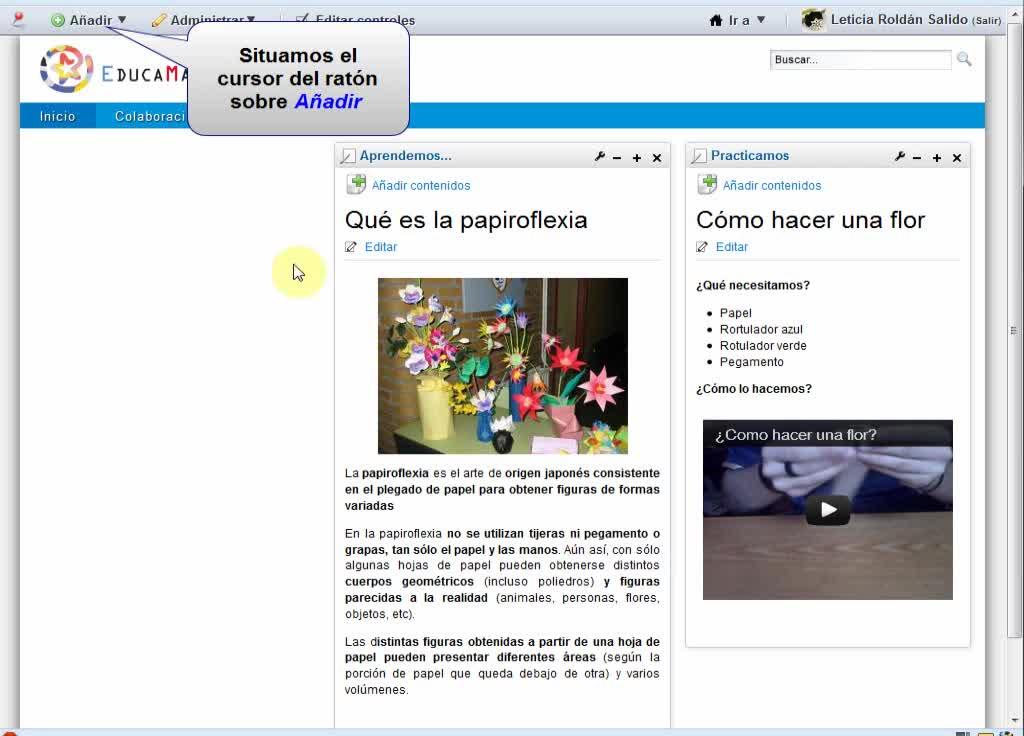
Task: Open the Añadir dropdown menu
Action: pos(90,20)
